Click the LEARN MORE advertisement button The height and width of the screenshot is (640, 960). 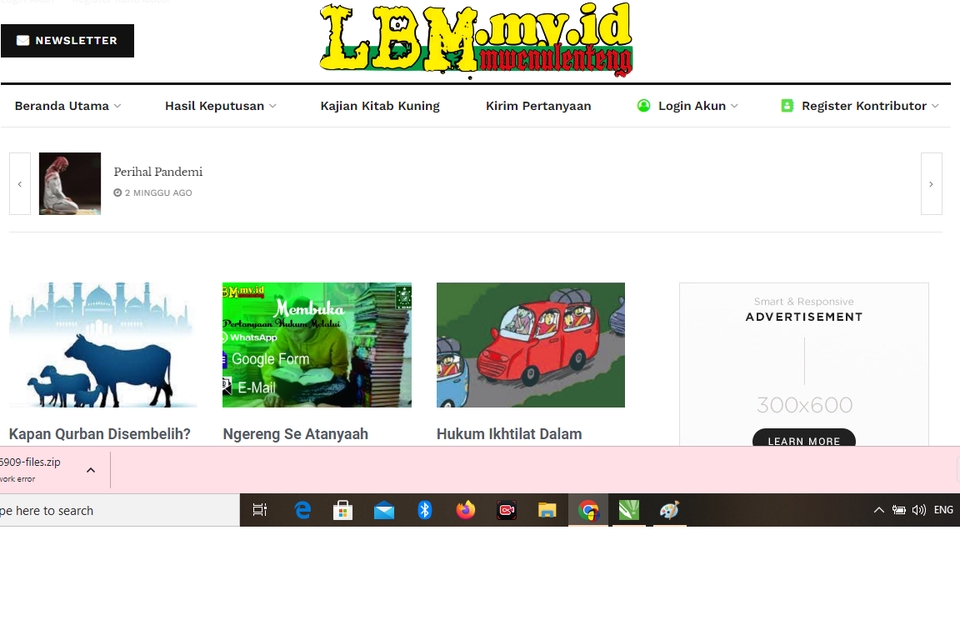coord(803,440)
